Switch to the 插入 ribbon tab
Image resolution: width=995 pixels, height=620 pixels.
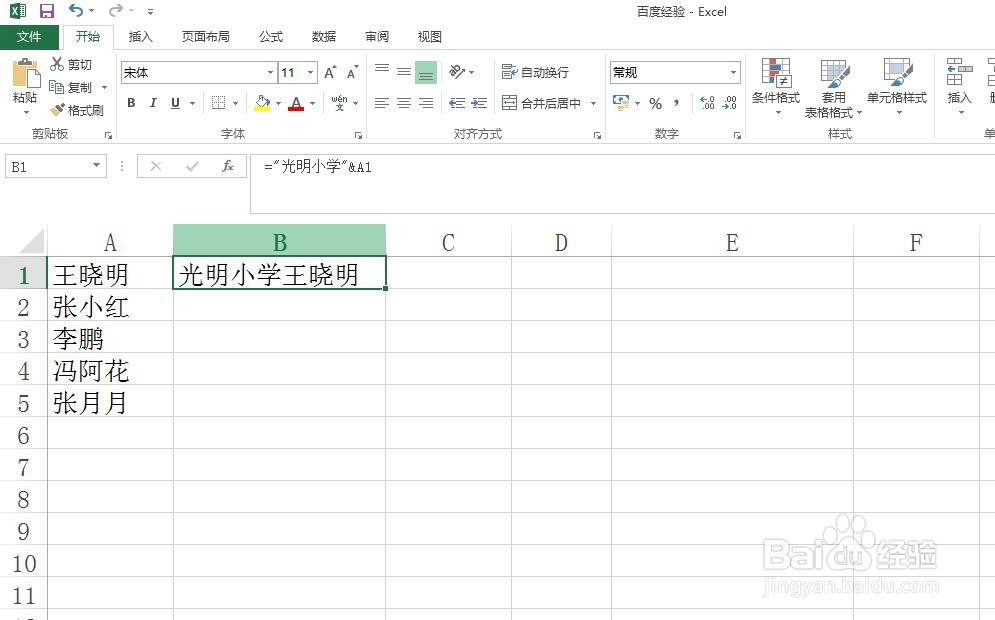point(140,36)
